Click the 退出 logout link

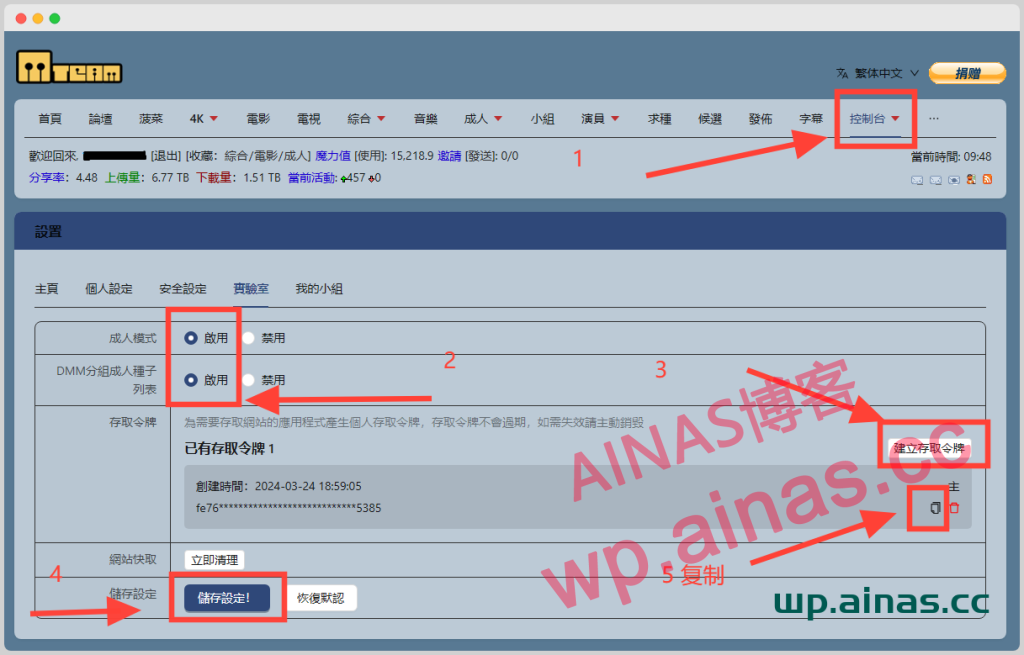(166, 156)
